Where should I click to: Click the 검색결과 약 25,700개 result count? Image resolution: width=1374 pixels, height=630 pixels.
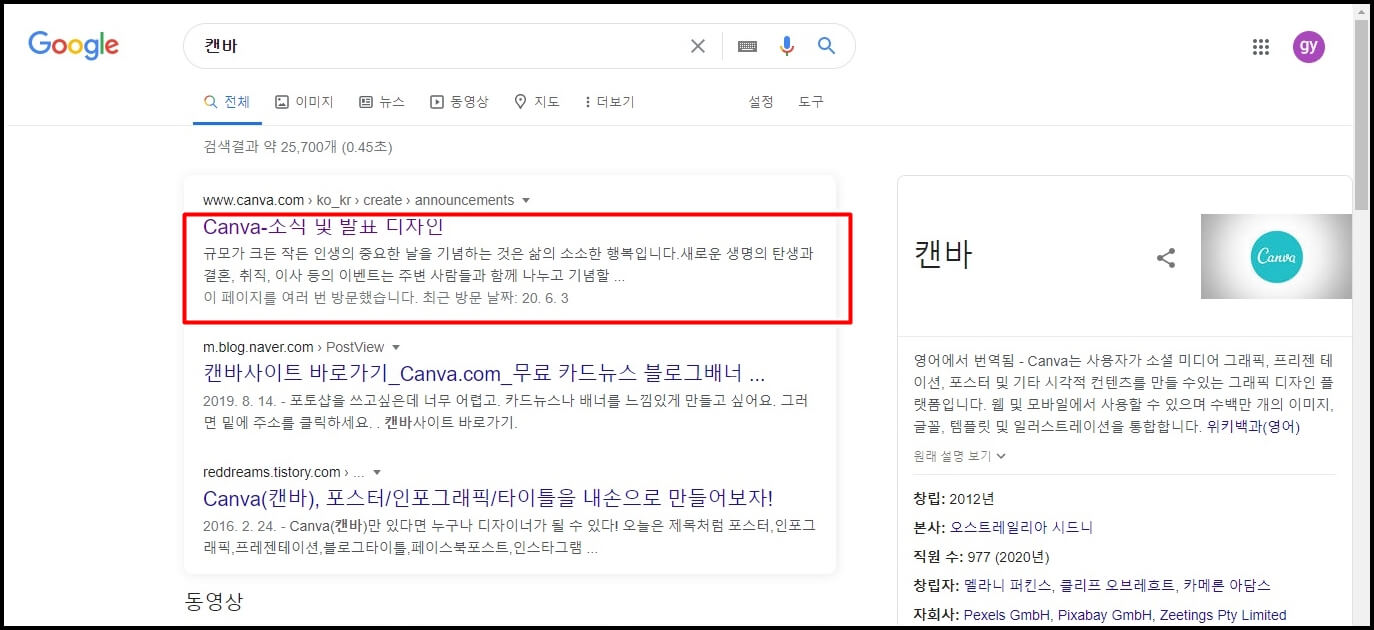[298, 147]
